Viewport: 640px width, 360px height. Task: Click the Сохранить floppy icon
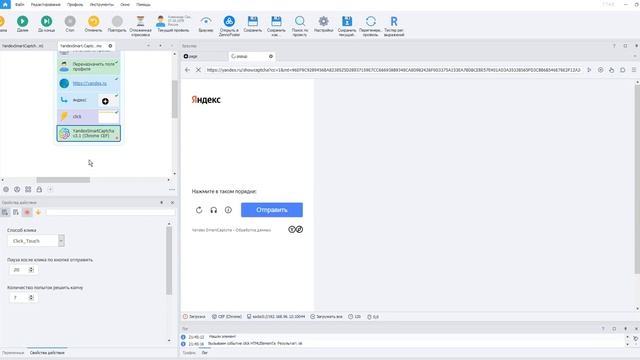253,21
